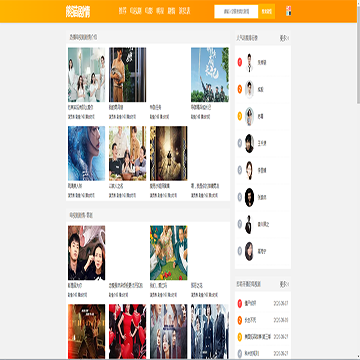360x360 pixels.
Task: Open the blue-haired woman profile poster
Action: tap(87, 153)
